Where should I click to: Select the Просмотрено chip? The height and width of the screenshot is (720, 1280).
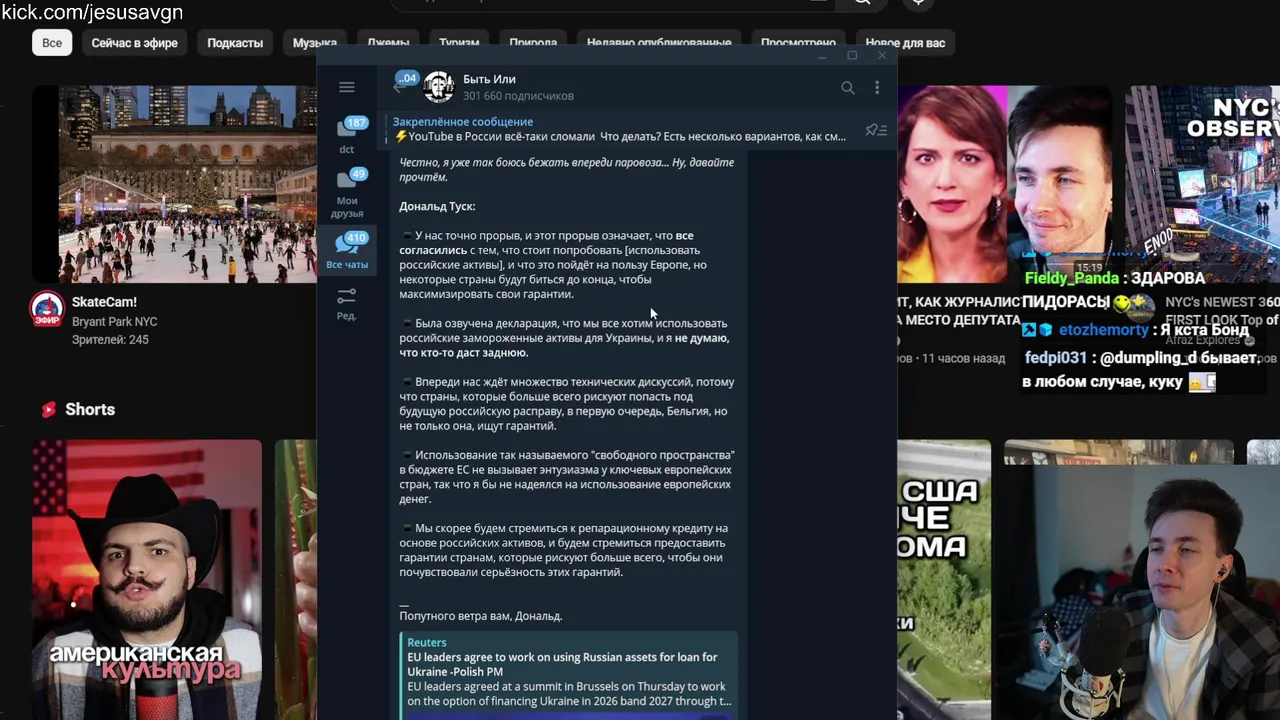(798, 43)
